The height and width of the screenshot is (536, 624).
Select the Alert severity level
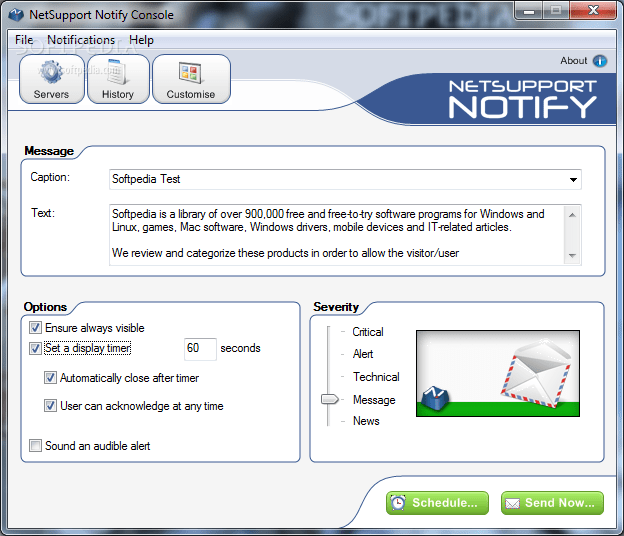pyautogui.click(x=363, y=354)
